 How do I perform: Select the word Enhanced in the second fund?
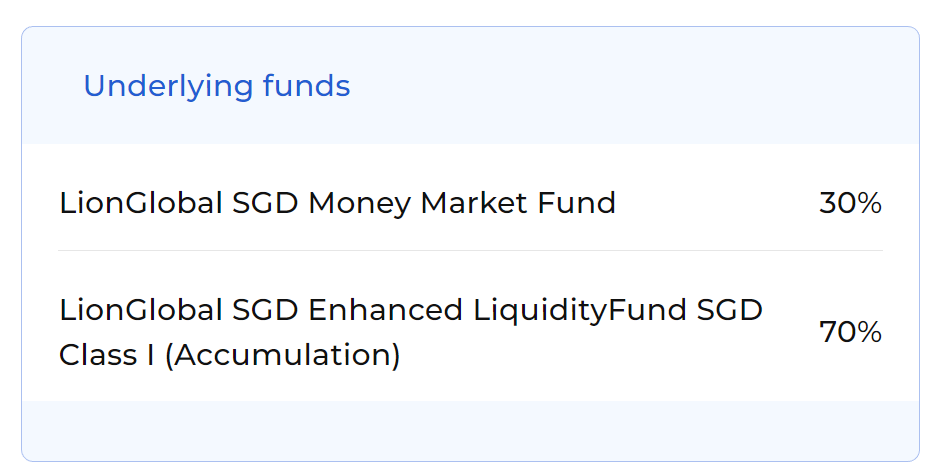point(386,310)
